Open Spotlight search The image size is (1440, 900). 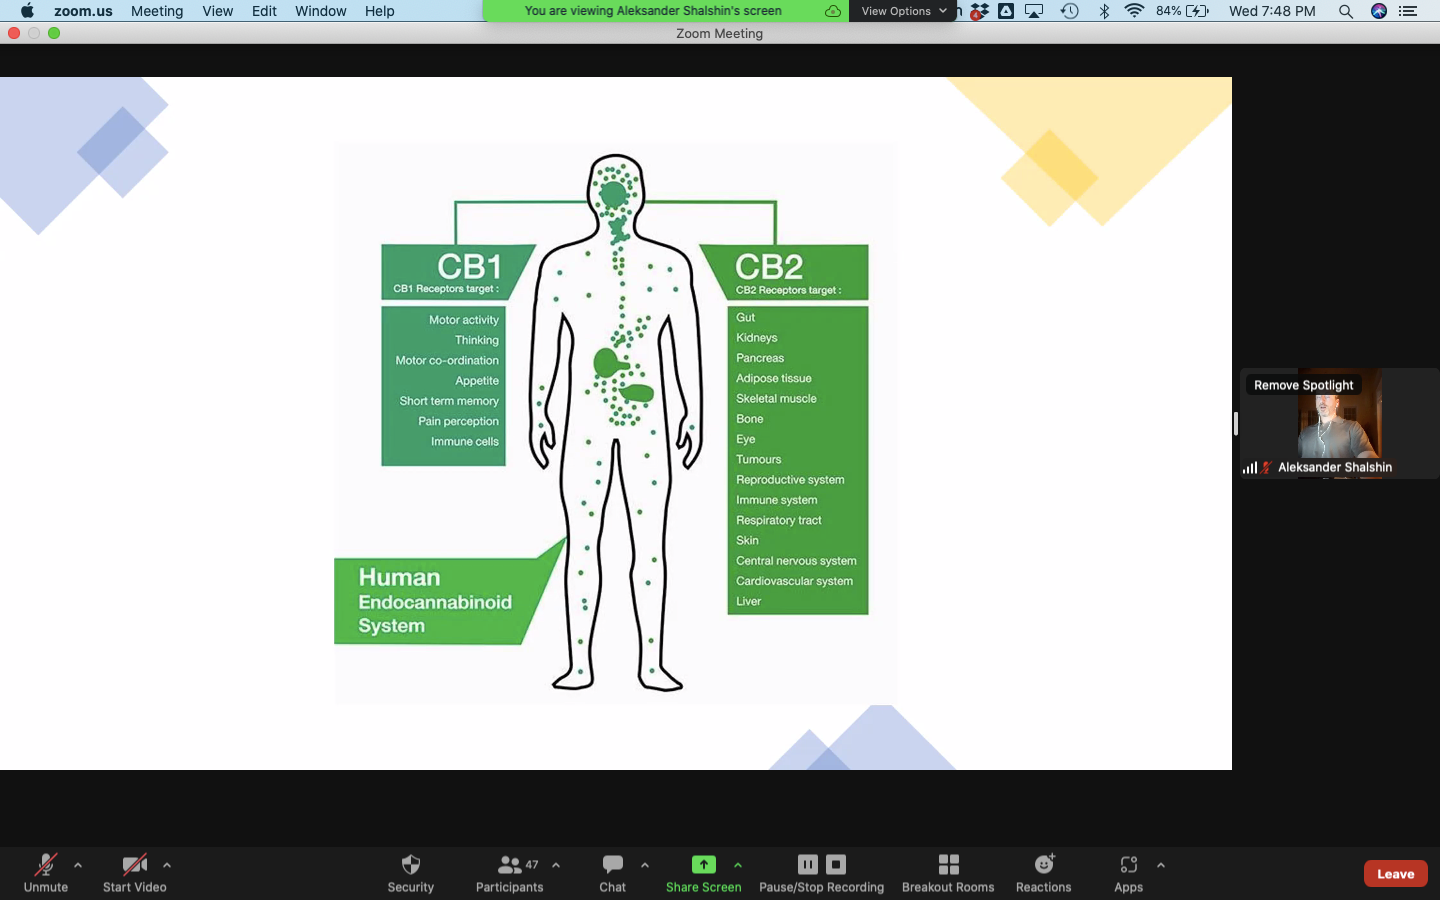click(x=1346, y=11)
